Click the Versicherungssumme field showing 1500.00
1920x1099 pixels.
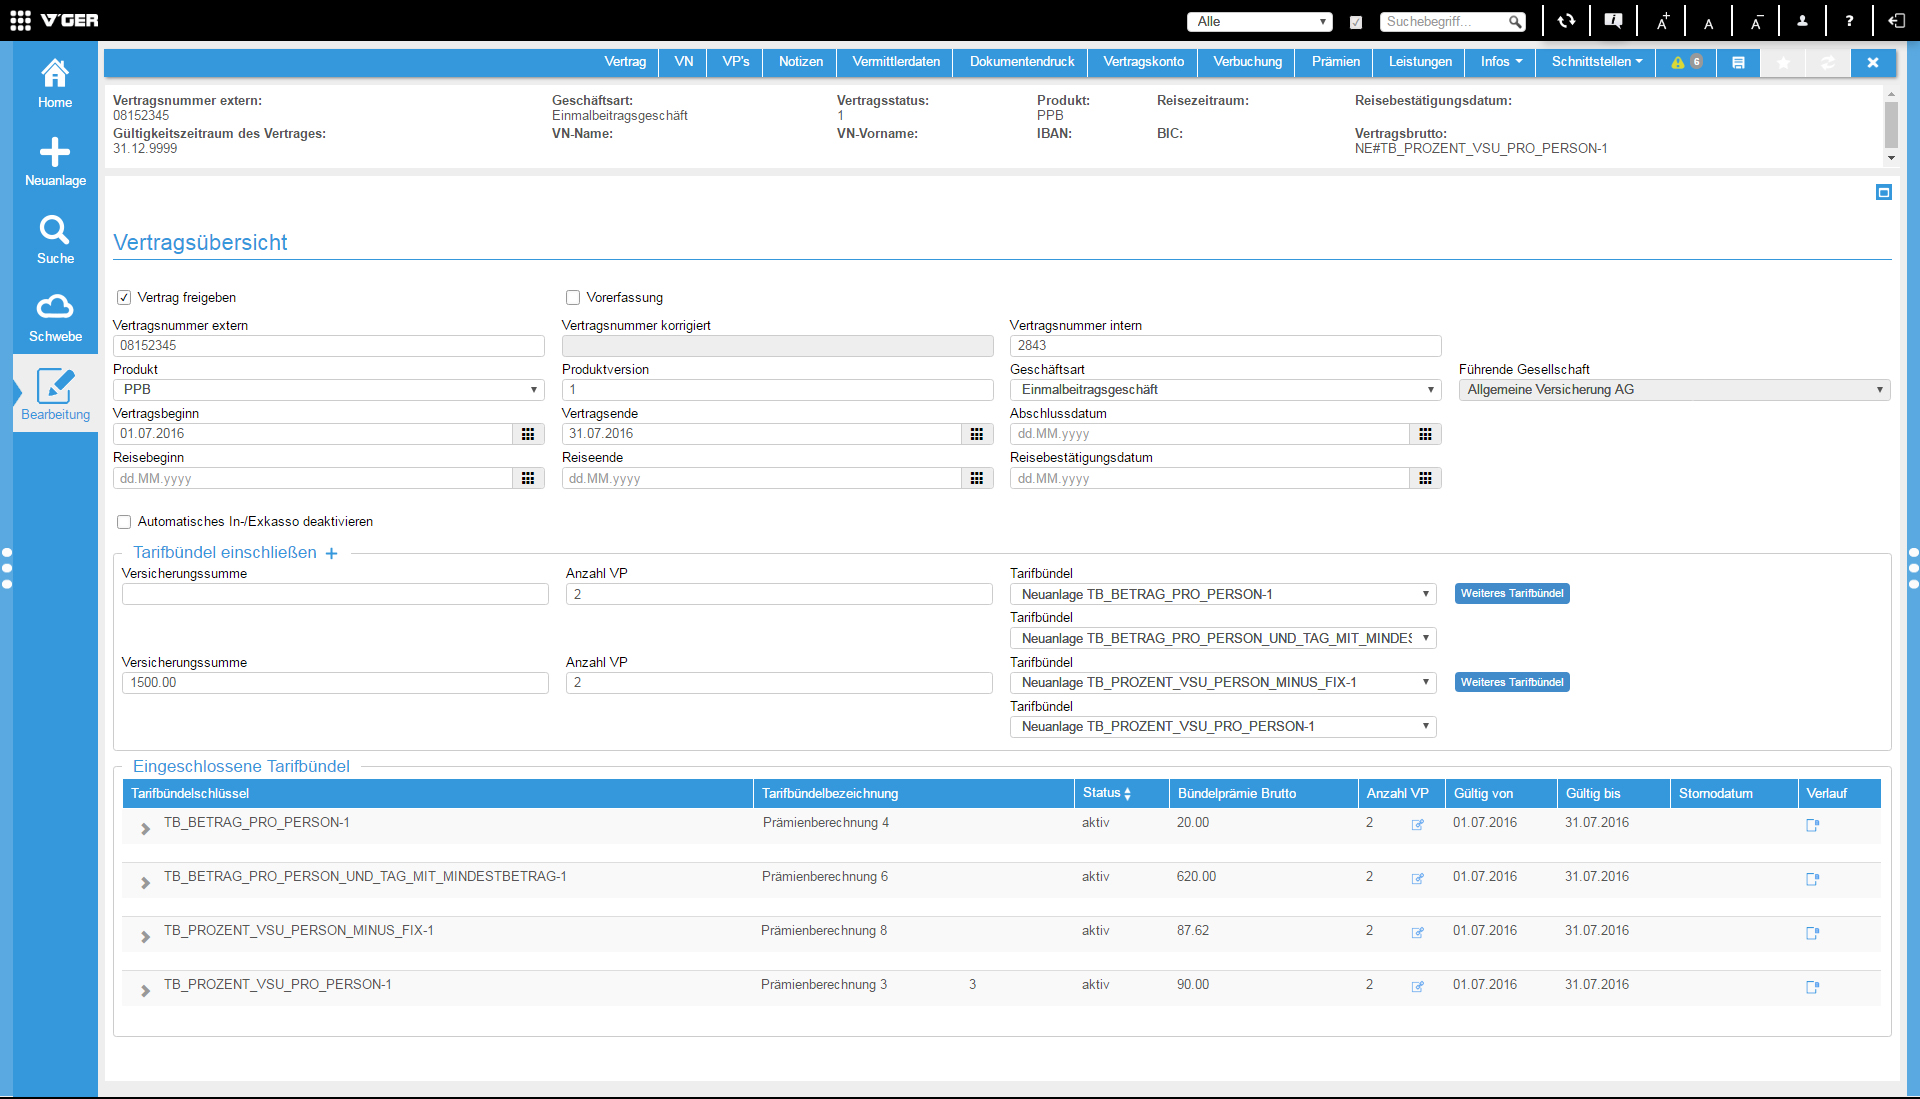(335, 683)
